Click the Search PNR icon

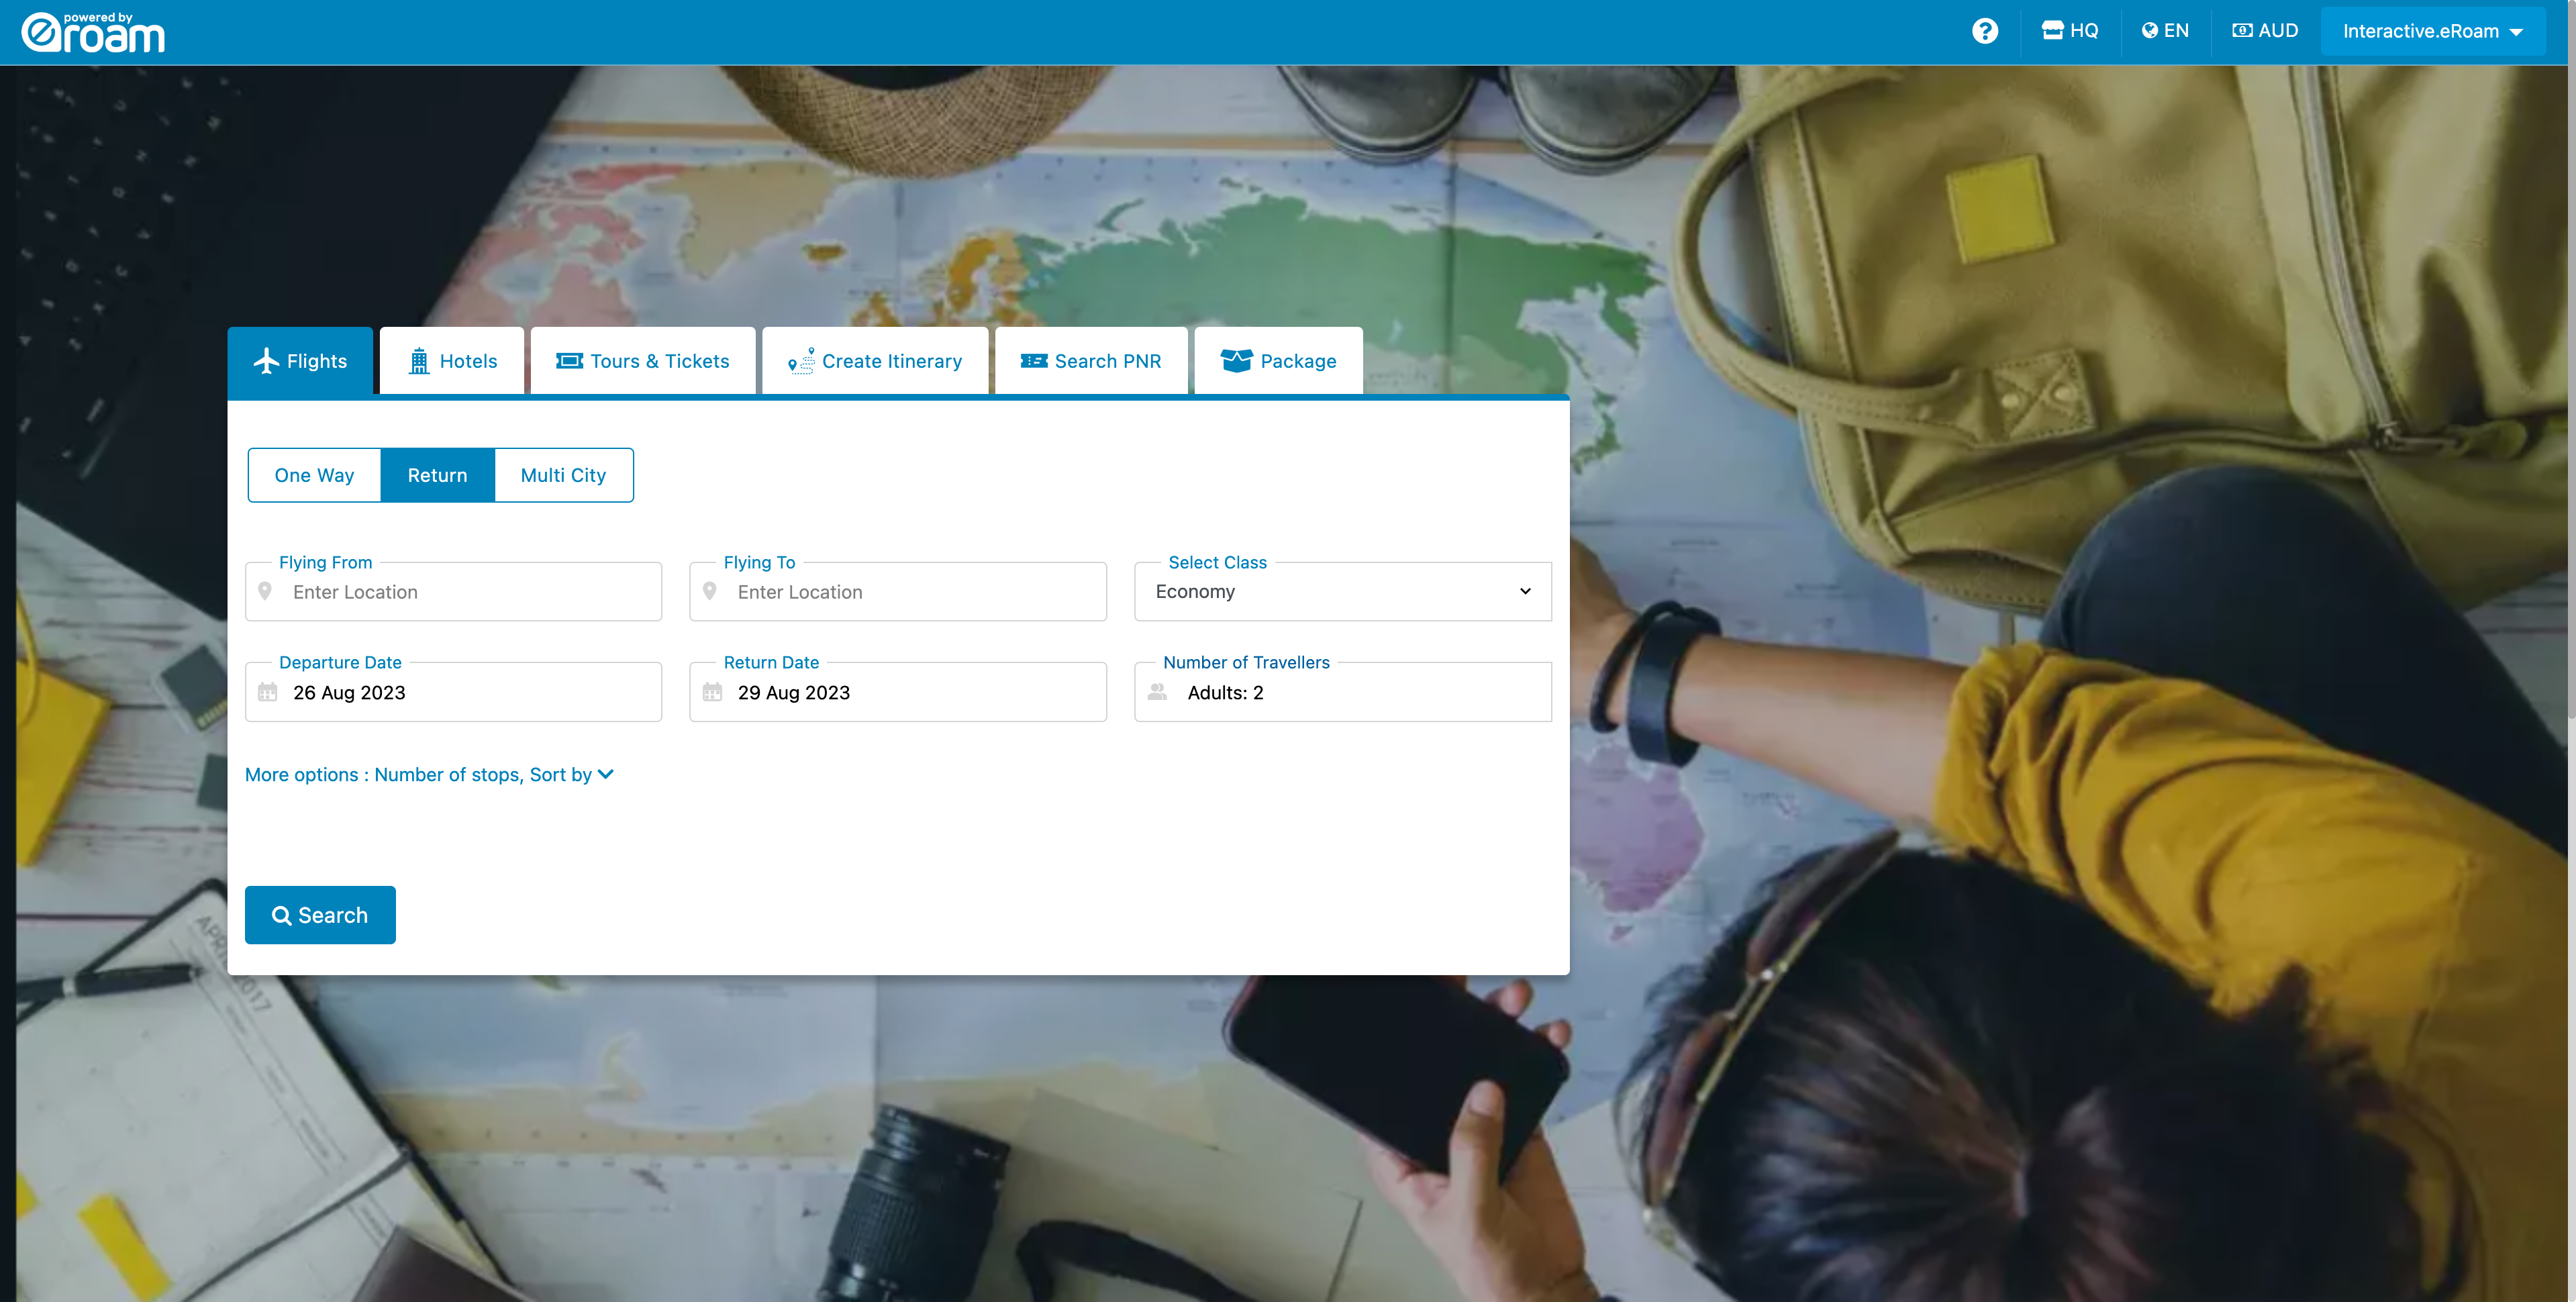click(1031, 360)
